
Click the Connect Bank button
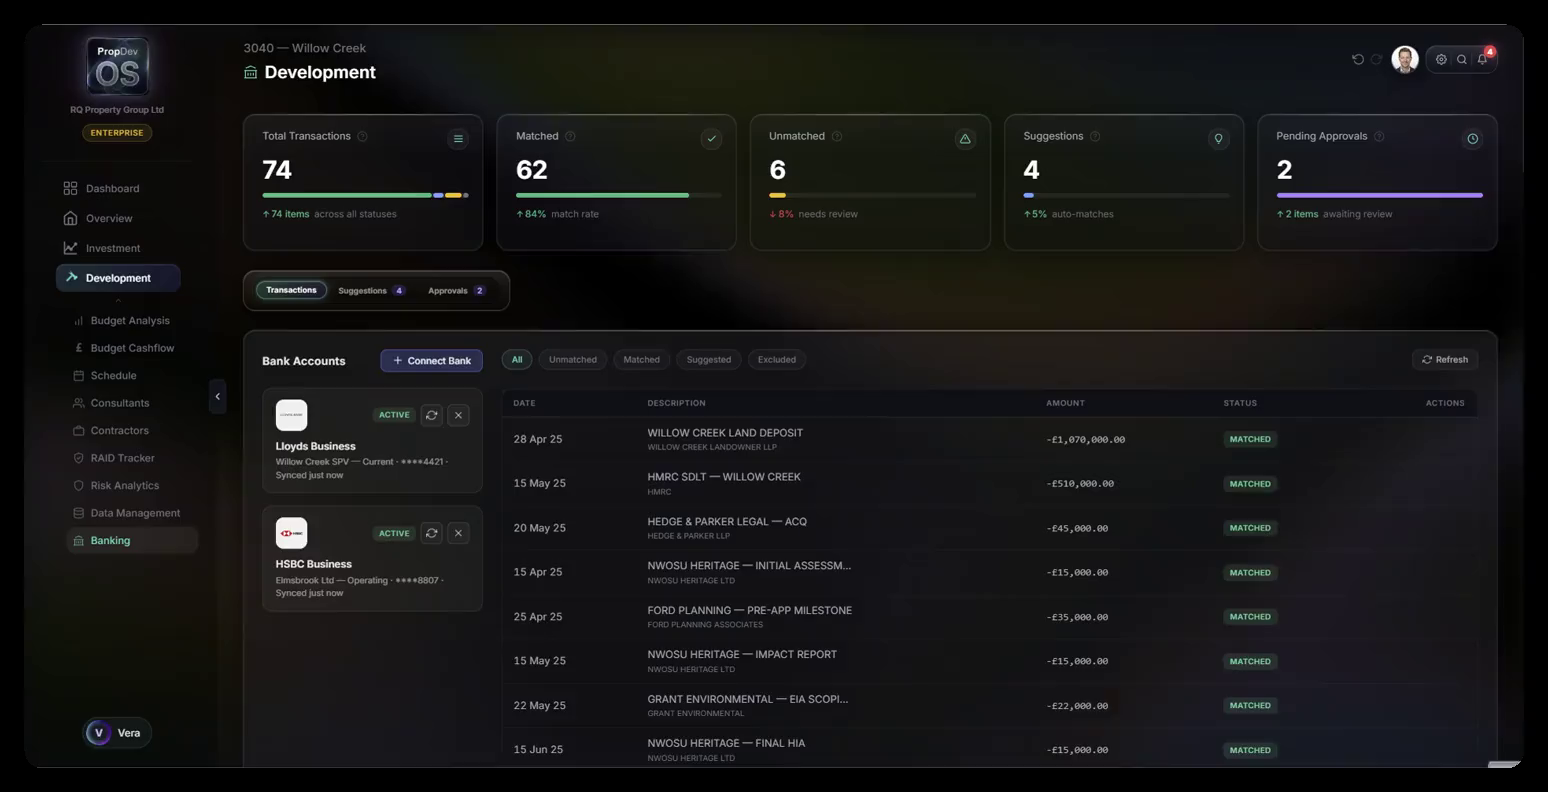431,361
